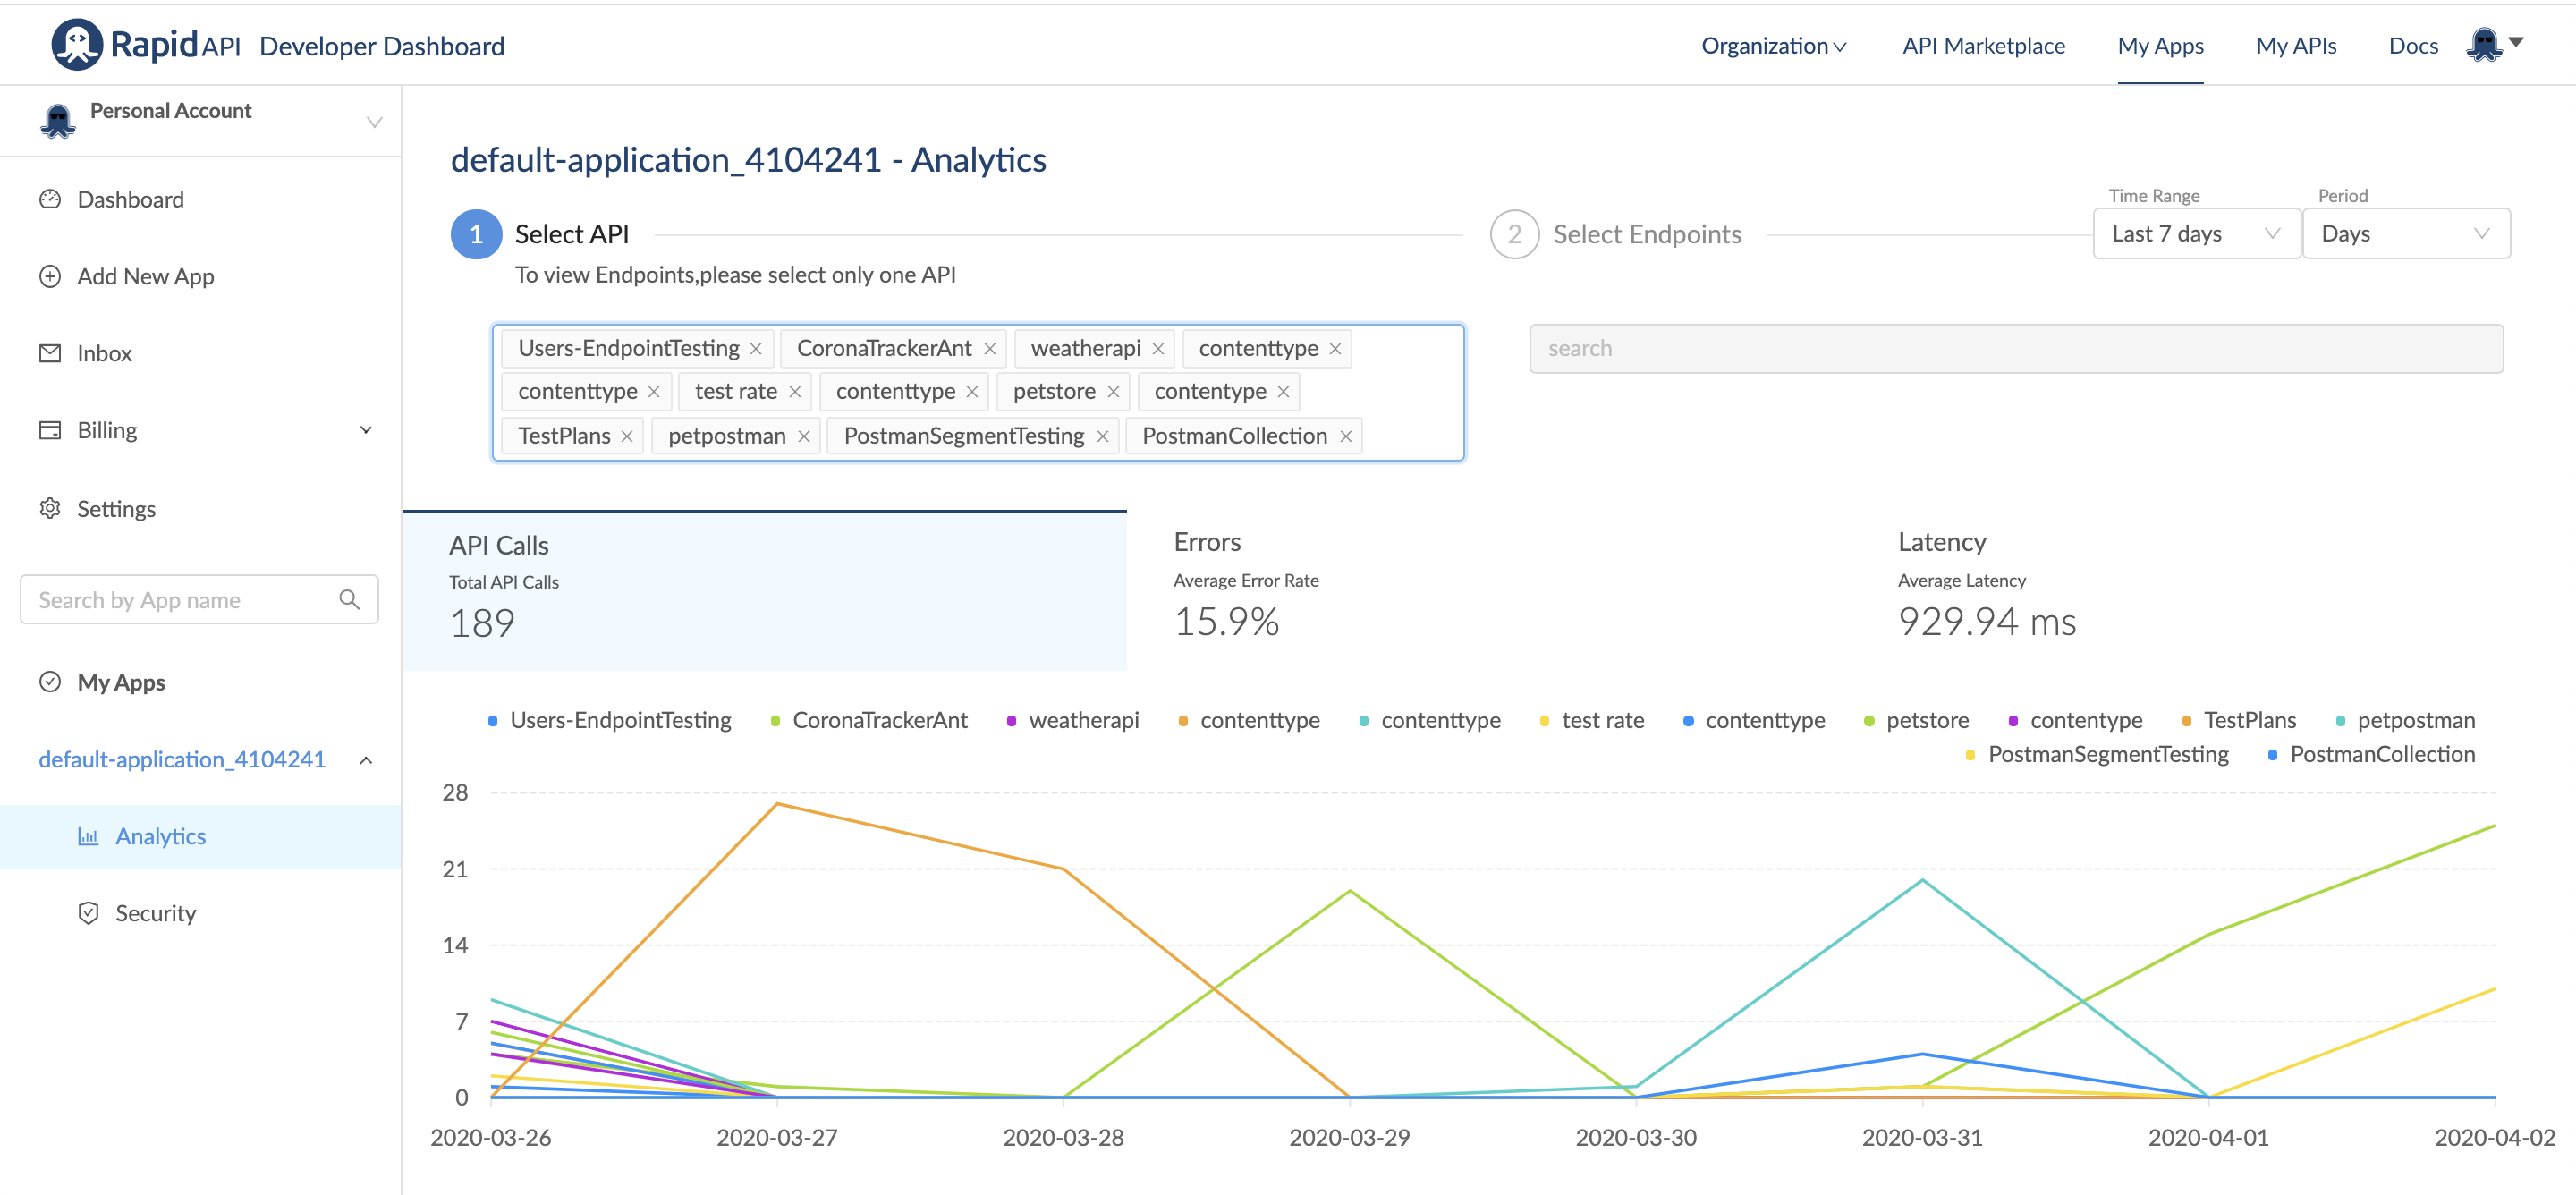This screenshot has width=2576, height=1195.
Task: Remove the weatherapi tag with its X
Action: 1158,348
